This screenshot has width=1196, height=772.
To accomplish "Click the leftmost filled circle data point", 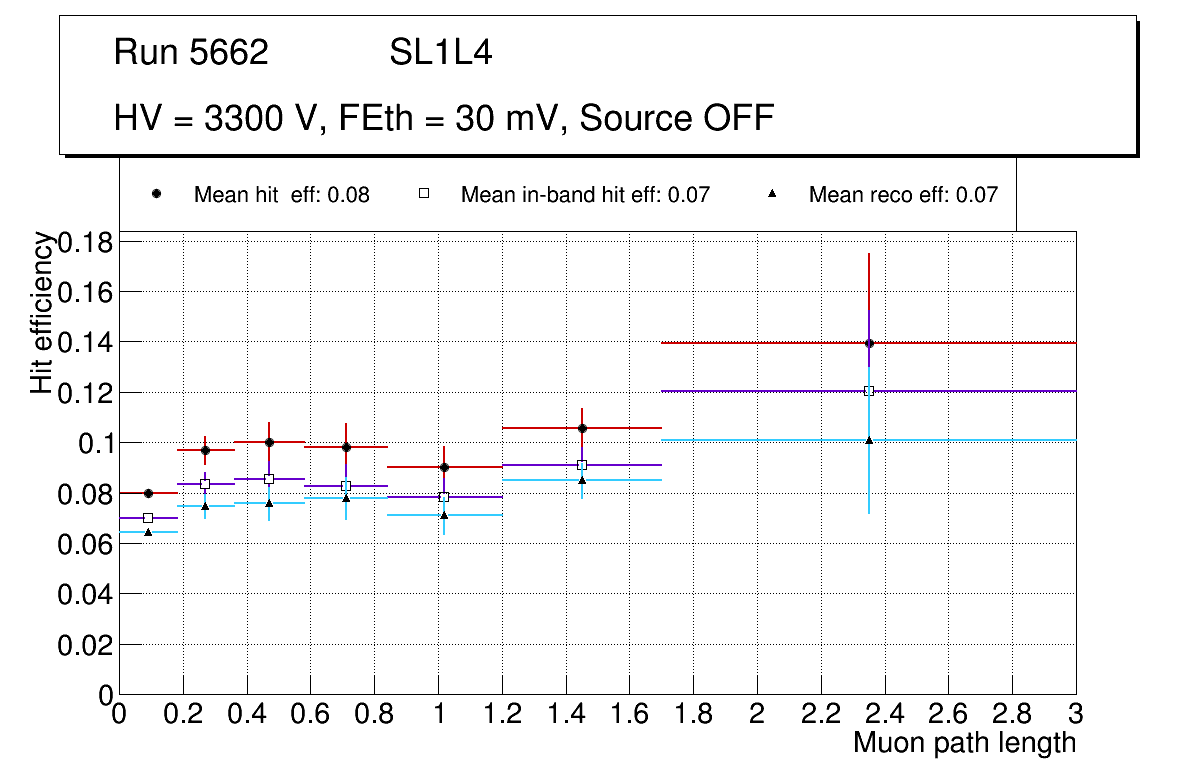I will pos(148,493).
